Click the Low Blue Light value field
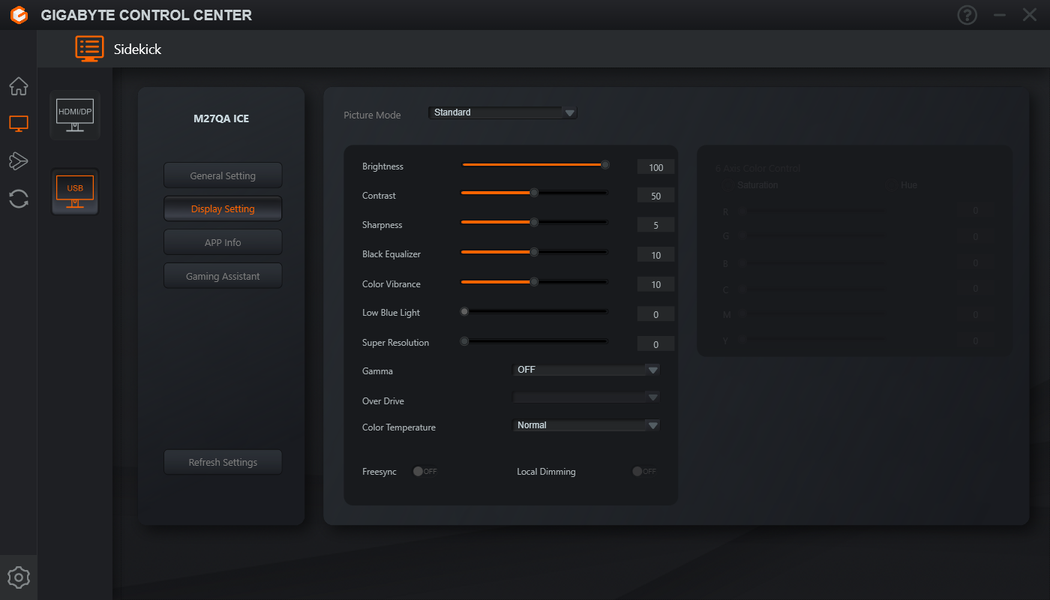Viewport: 1050px width, 600px height. pyautogui.click(x=656, y=314)
